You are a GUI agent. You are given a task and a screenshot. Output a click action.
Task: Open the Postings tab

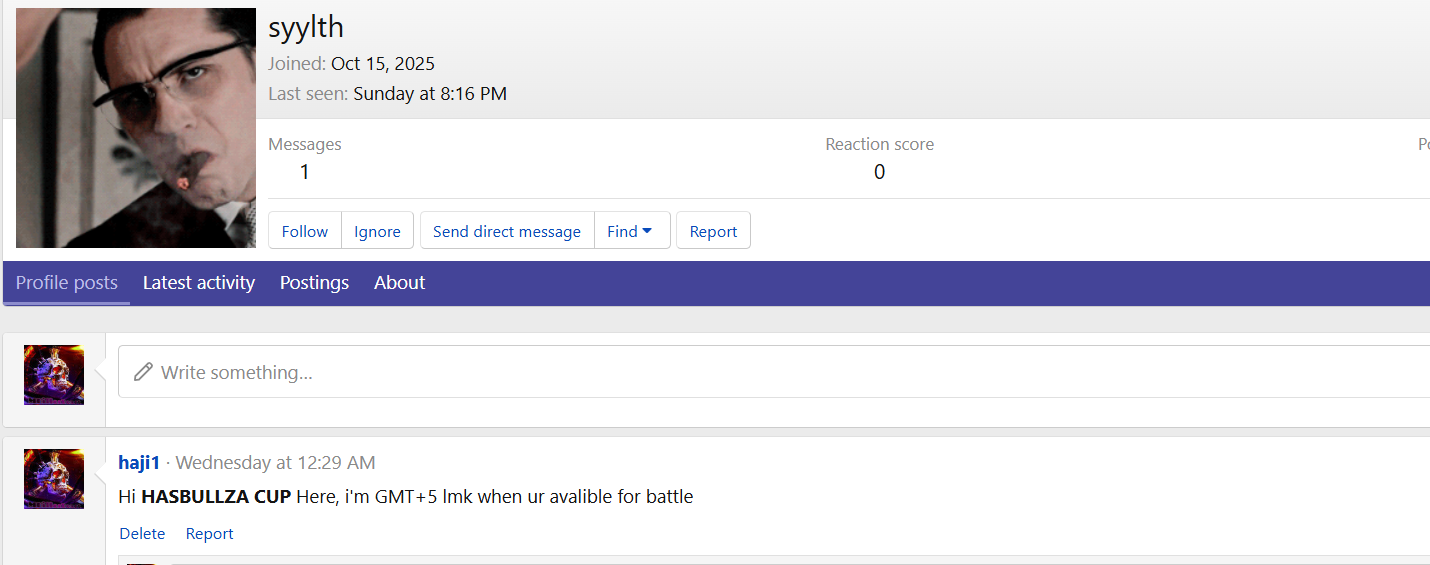click(314, 283)
